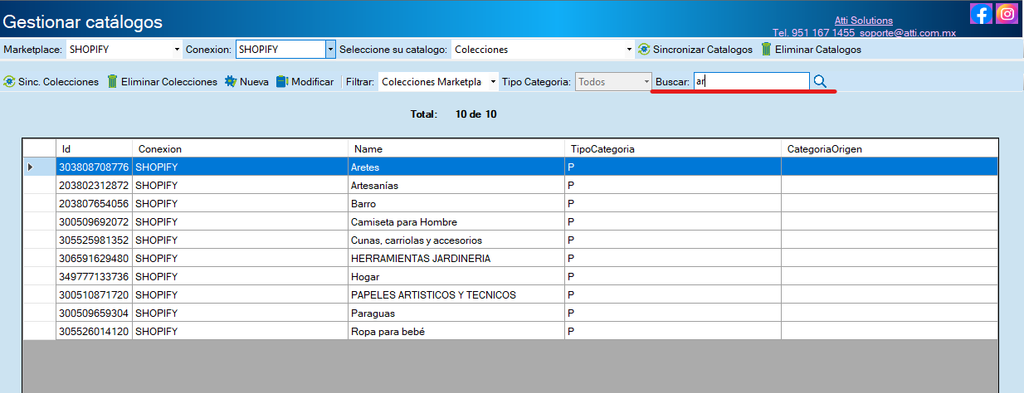
Task: Click Id cell 349777133736
Action: (x=94, y=277)
